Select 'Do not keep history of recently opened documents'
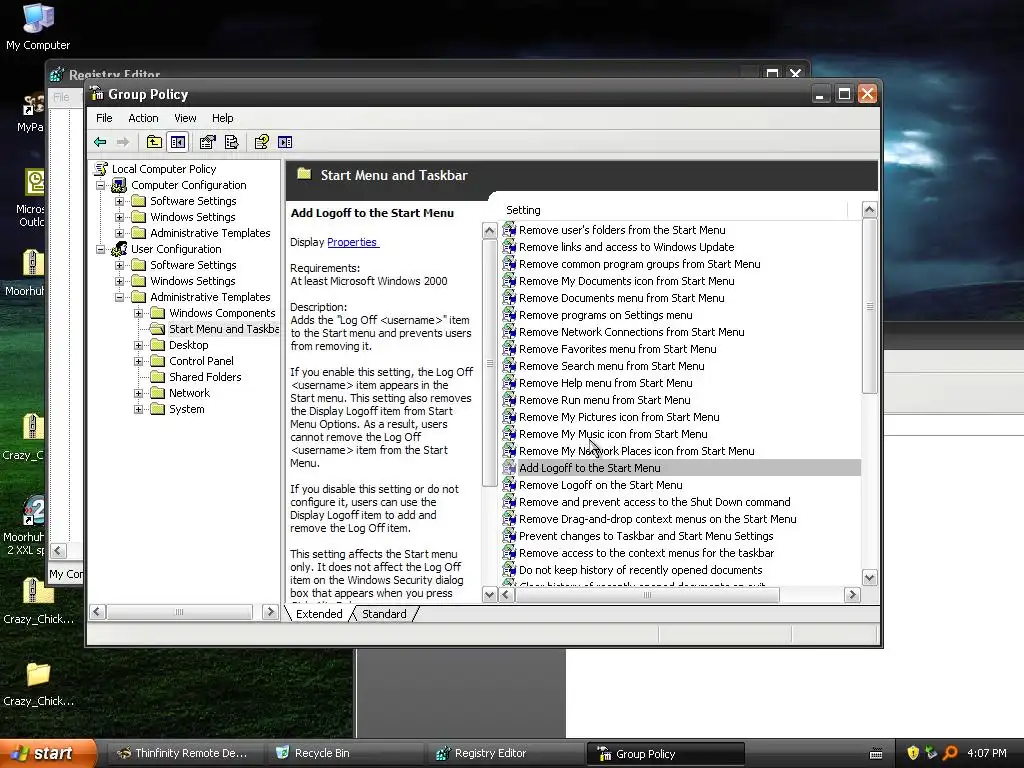The width and height of the screenshot is (1024, 768). (x=641, y=569)
